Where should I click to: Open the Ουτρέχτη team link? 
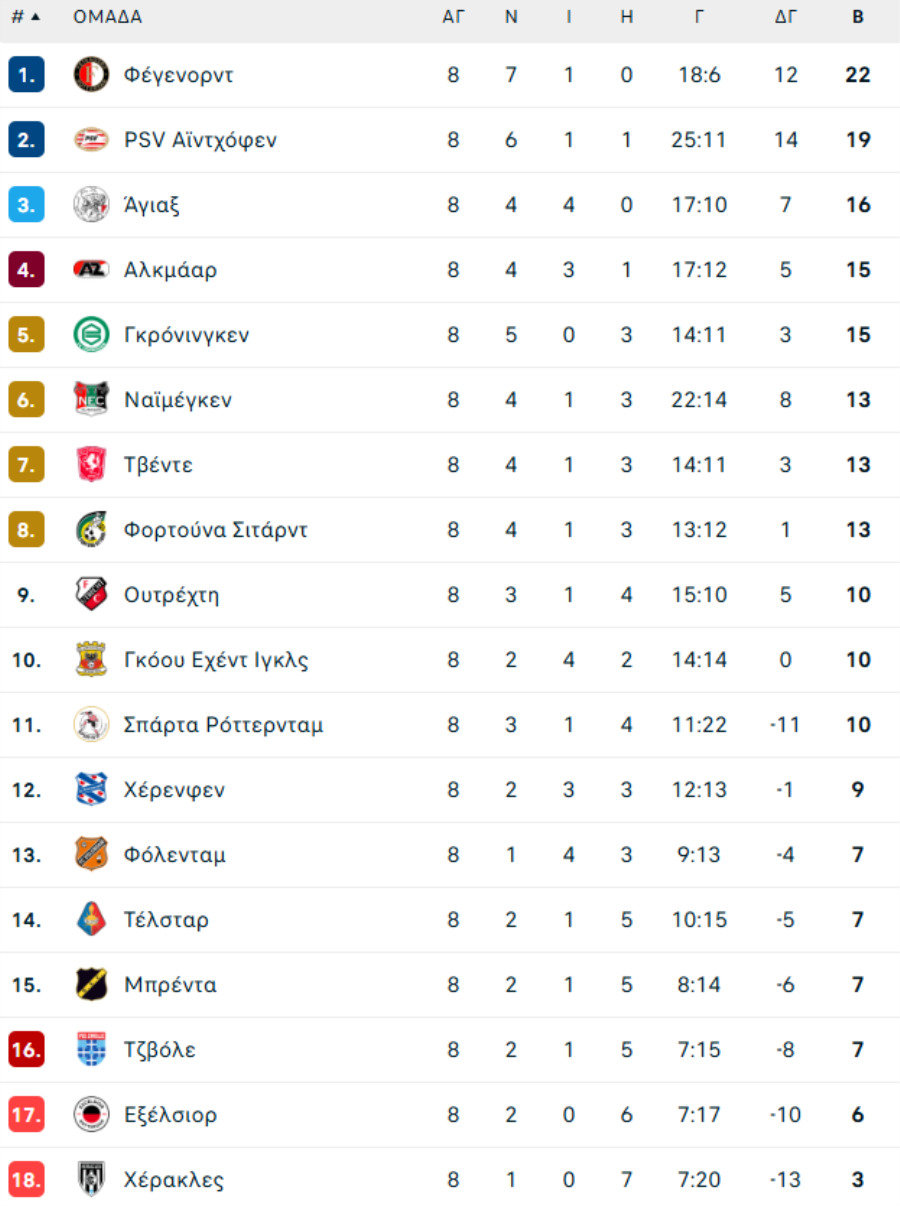click(171, 595)
